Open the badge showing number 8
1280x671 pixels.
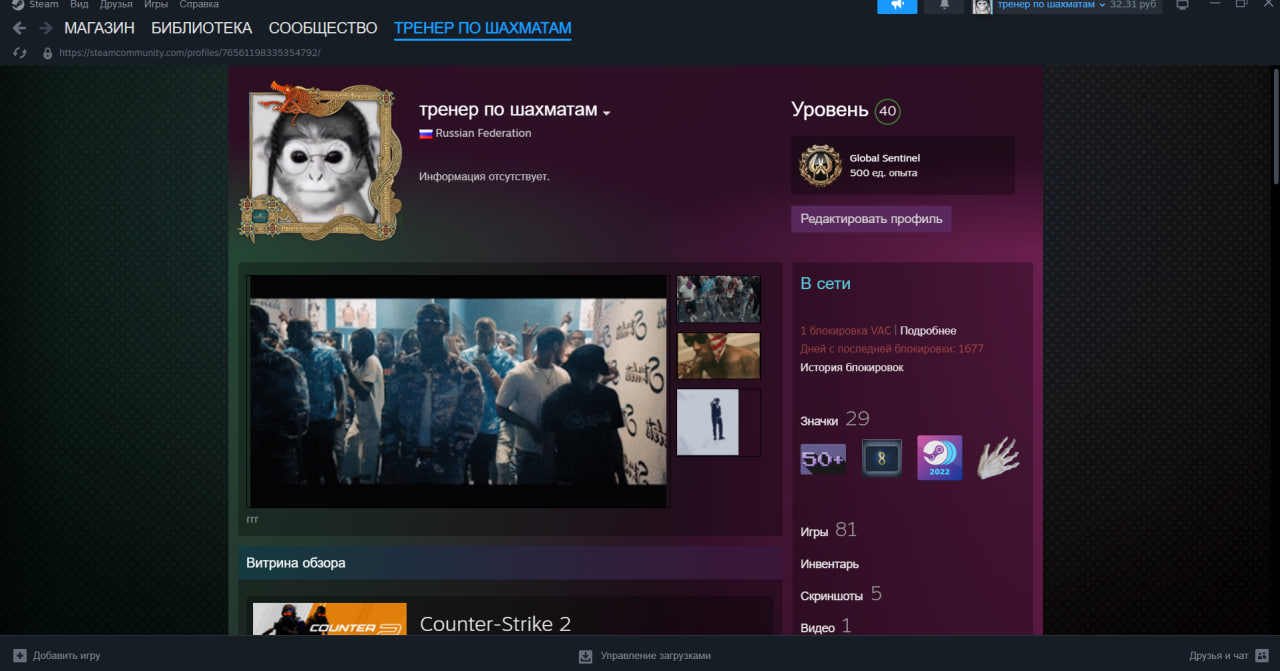pos(881,458)
